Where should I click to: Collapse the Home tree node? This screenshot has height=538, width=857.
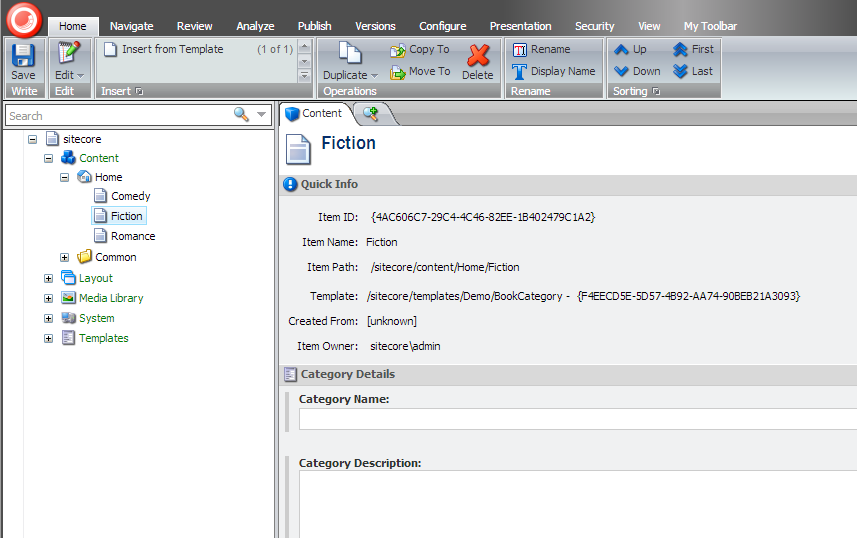click(64, 178)
